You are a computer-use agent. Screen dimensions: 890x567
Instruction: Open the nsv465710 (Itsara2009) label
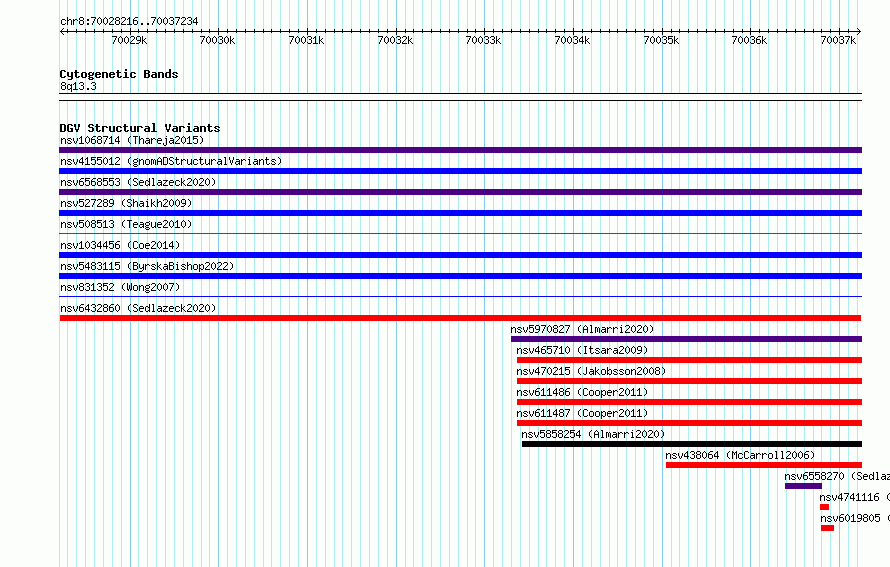[582, 350]
